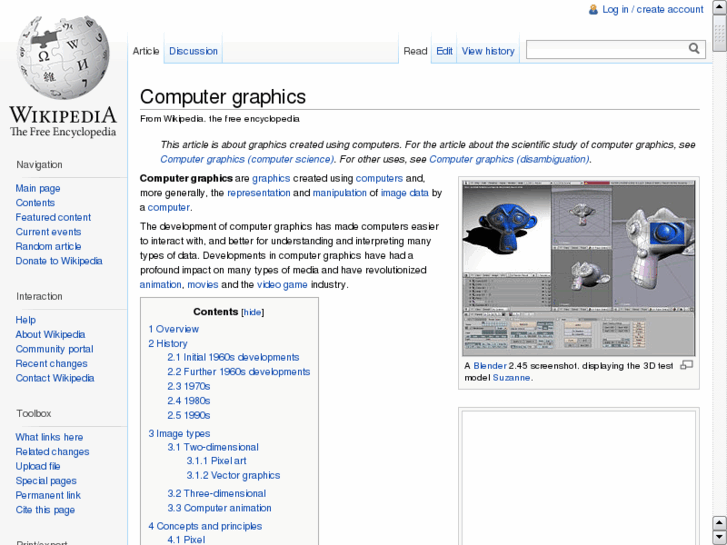This screenshot has height=545, width=727.
Task: Click the search magnifier icon
Action: point(694,48)
